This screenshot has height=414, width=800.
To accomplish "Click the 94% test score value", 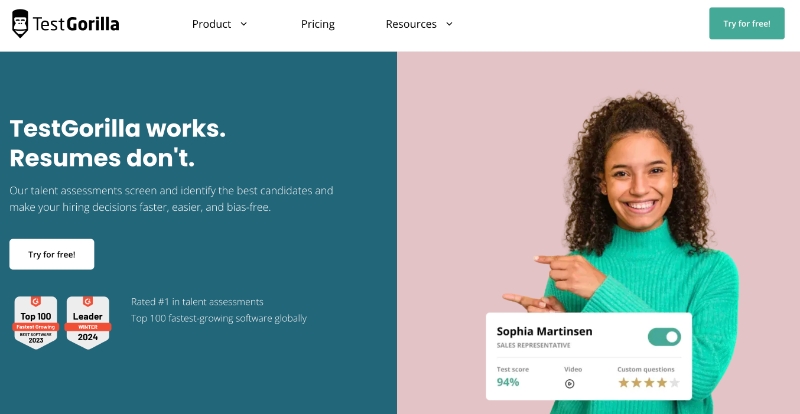I will pyautogui.click(x=508, y=383).
